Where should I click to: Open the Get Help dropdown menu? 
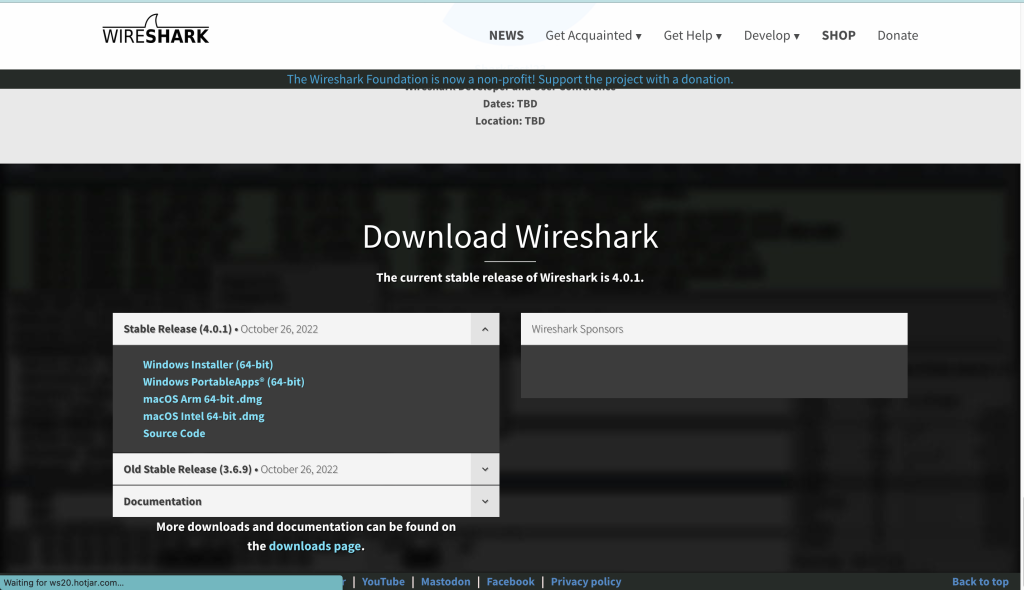pos(692,35)
